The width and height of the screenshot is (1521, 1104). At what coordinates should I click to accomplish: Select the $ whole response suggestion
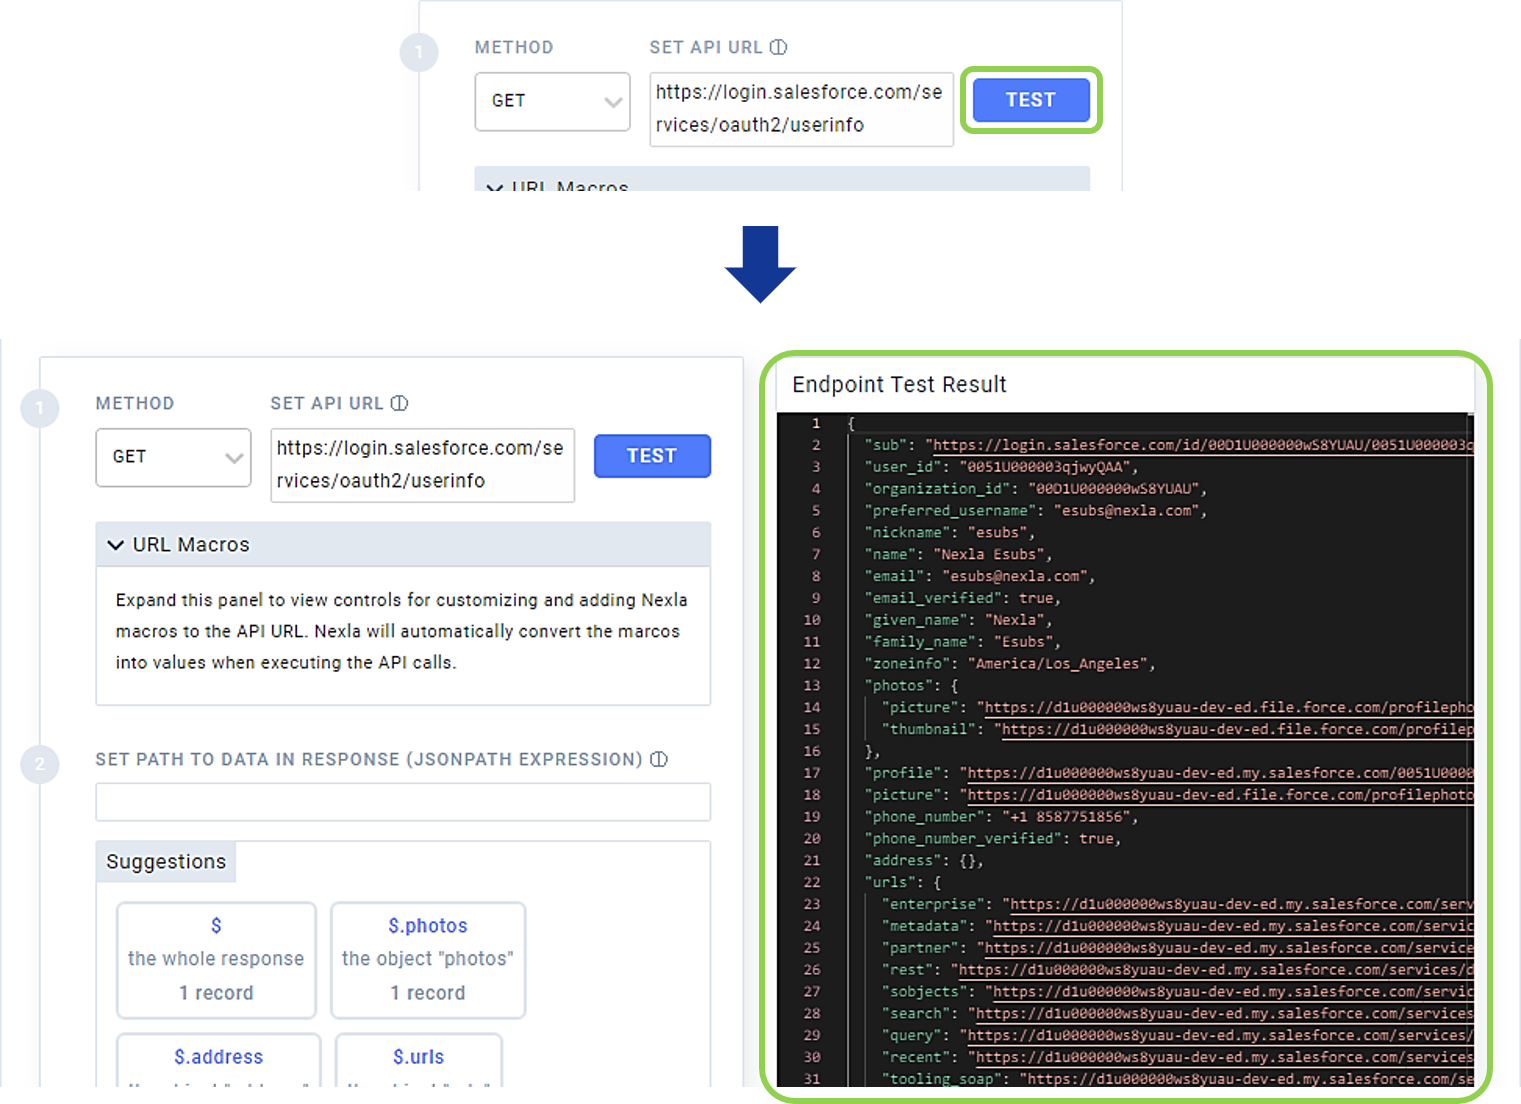216,960
